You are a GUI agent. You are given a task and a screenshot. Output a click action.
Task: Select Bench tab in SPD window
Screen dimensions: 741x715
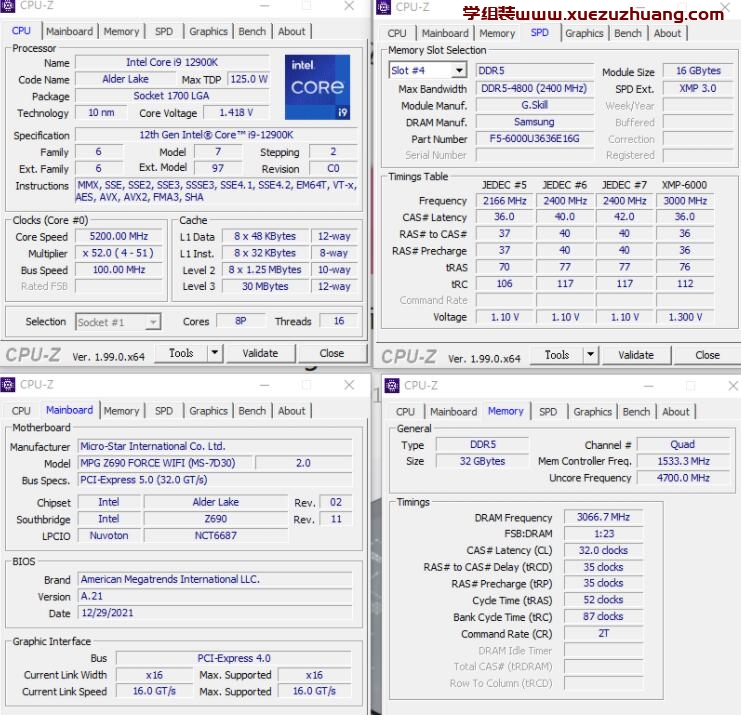(628, 34)
